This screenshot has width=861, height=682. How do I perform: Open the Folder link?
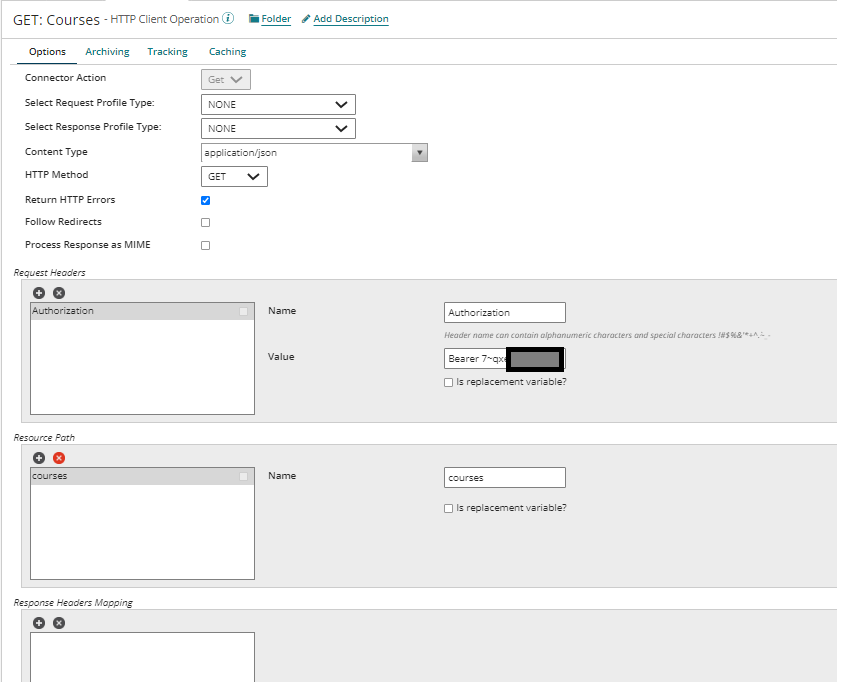[270, 18]
